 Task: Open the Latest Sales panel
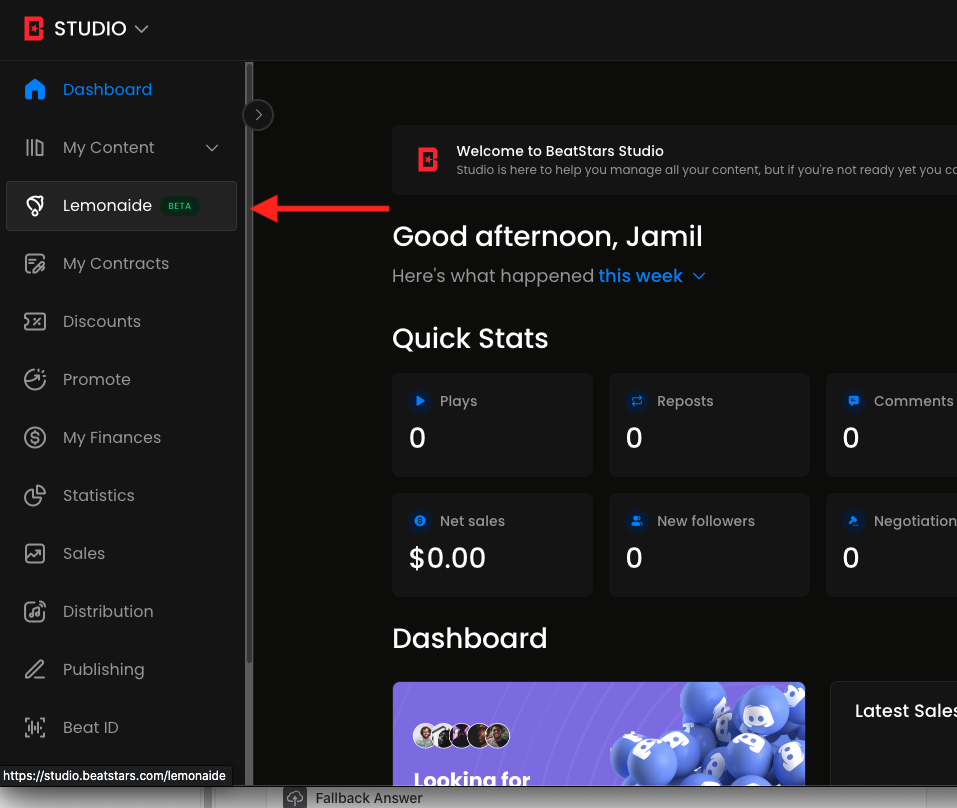point(894,734)
